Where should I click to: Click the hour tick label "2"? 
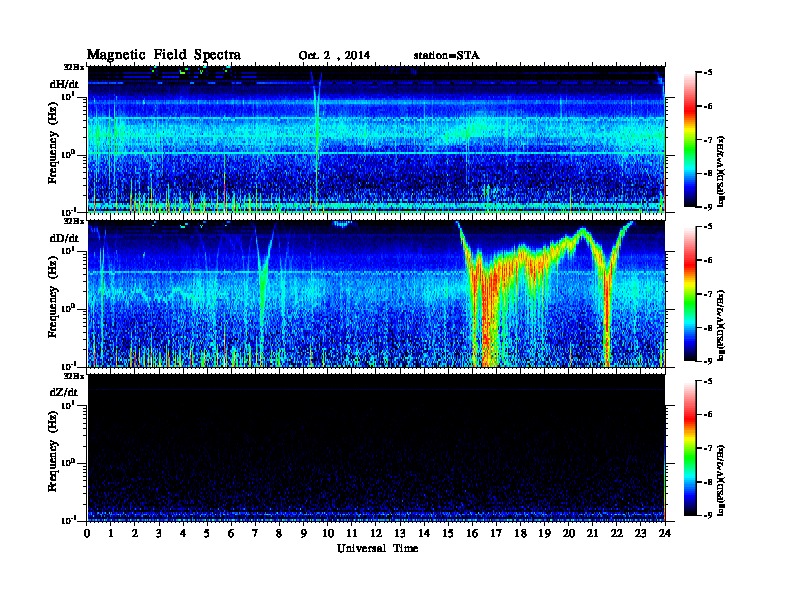(135, 534)
